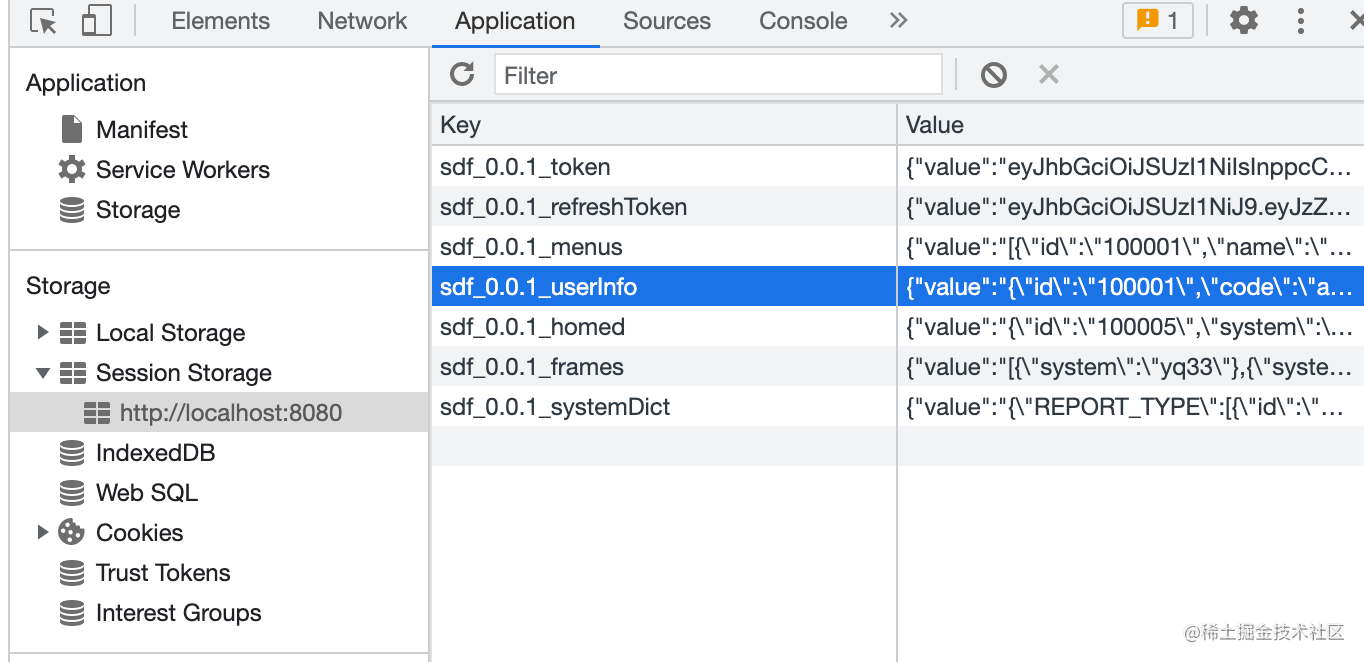Open the three-dot DevTools menu
The height and width of the screenshot is (662, 1364).
click(x=1300, y=21)
